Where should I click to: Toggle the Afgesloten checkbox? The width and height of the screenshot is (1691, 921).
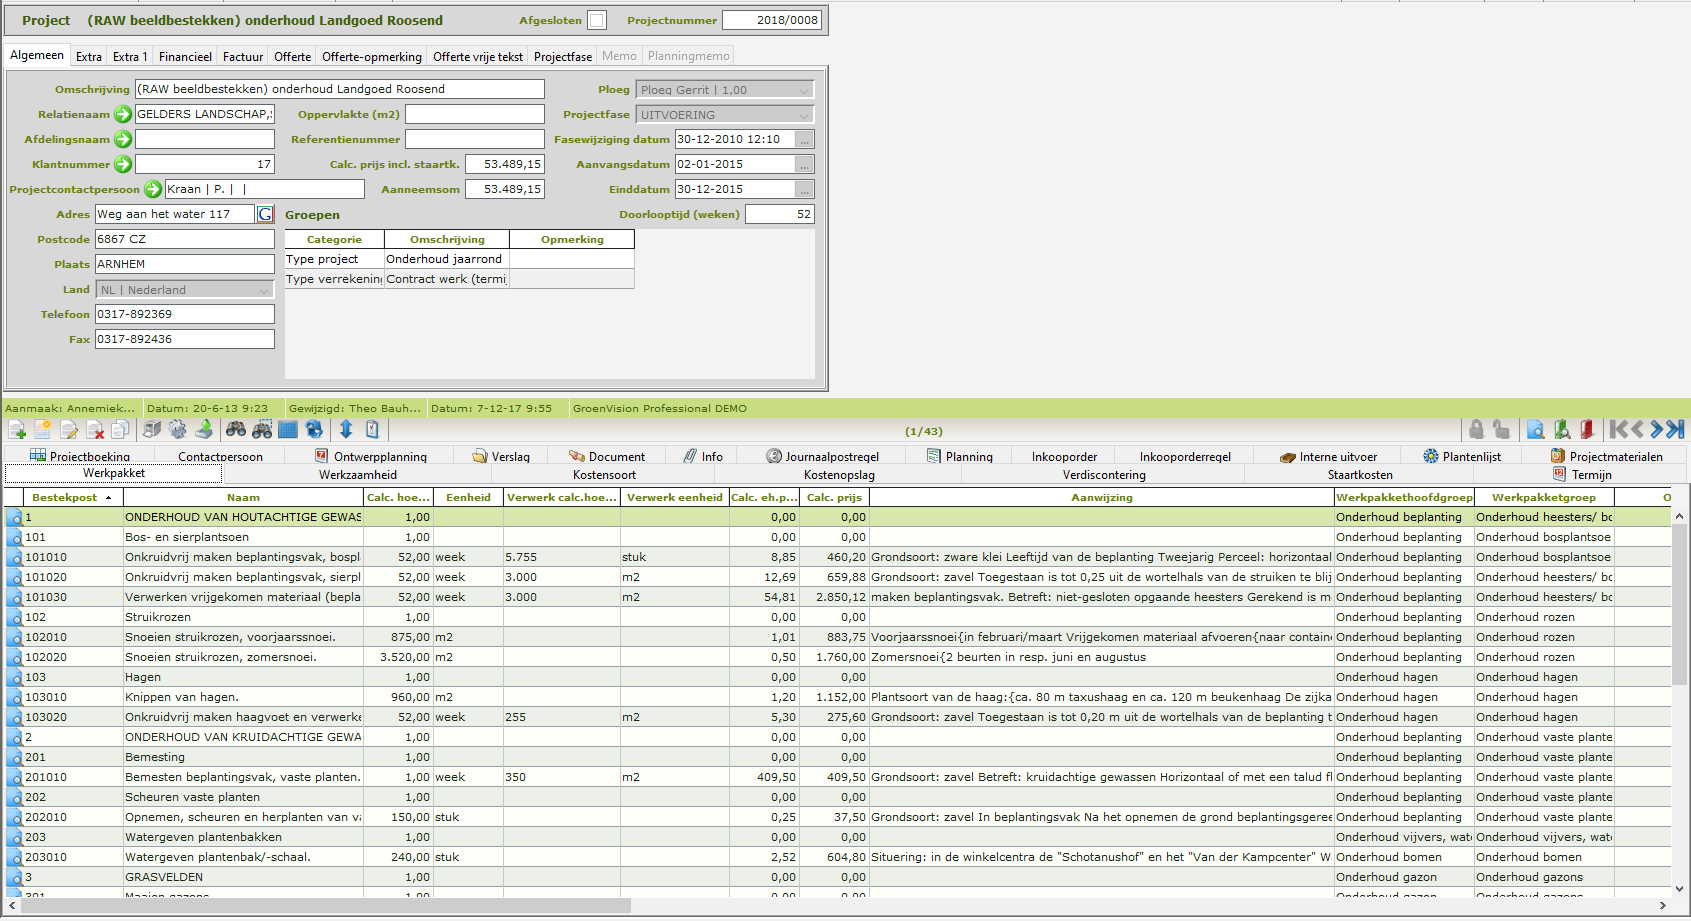(x=597, y=20)
